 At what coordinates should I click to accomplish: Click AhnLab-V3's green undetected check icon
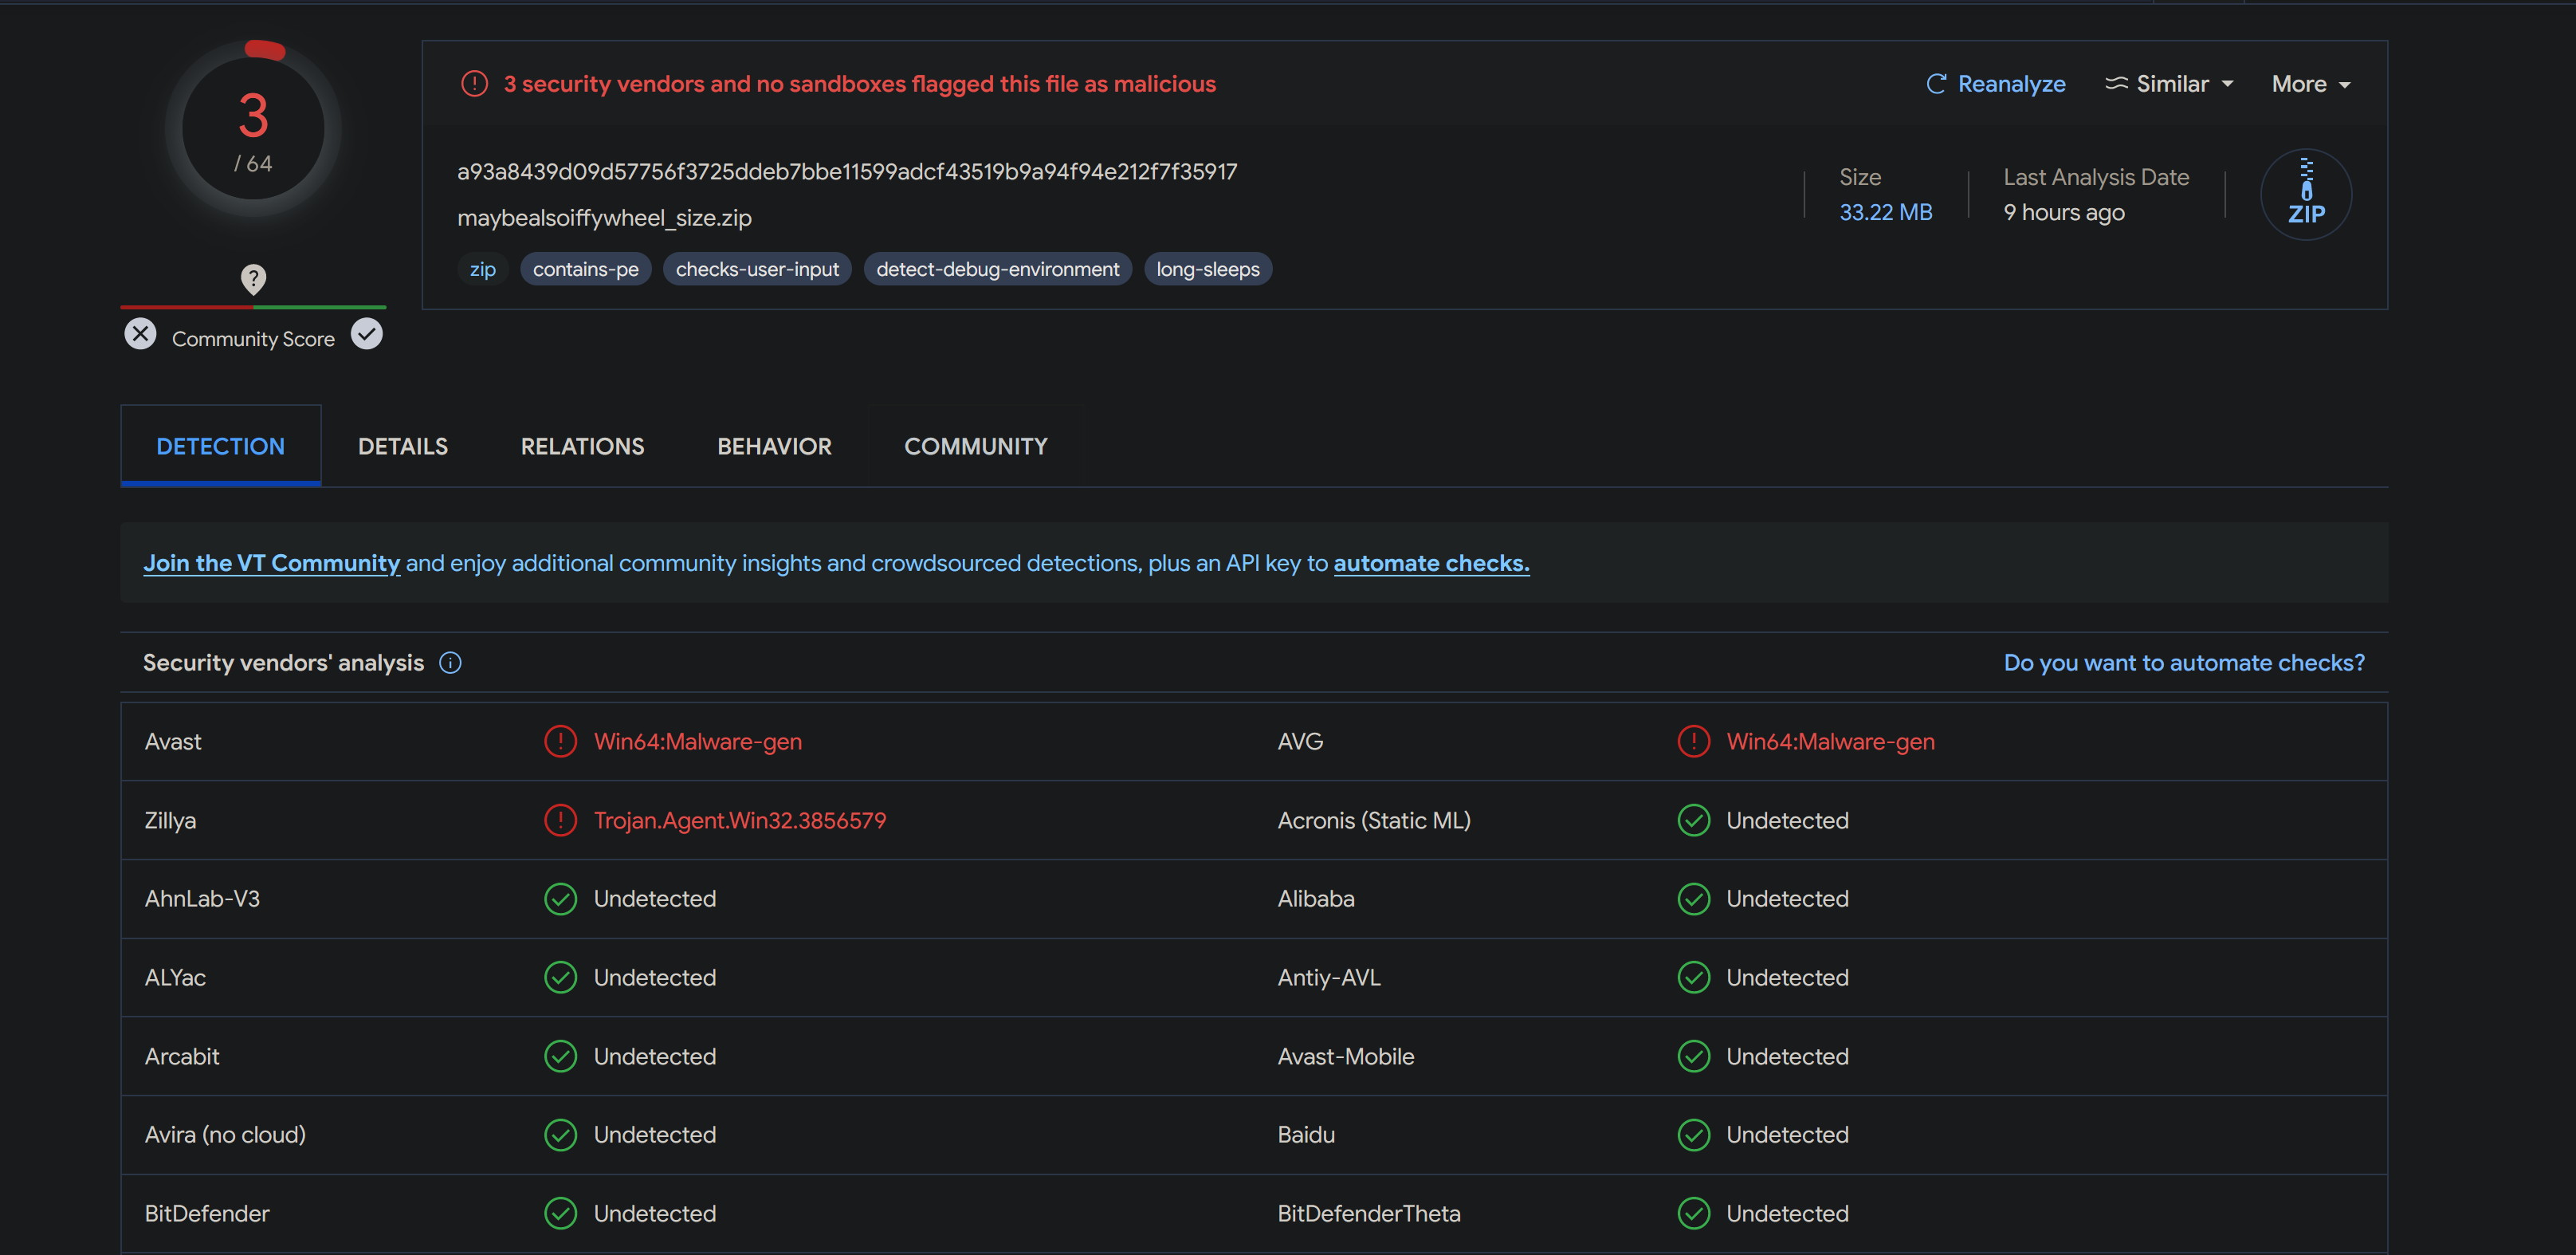coord(560,899)
